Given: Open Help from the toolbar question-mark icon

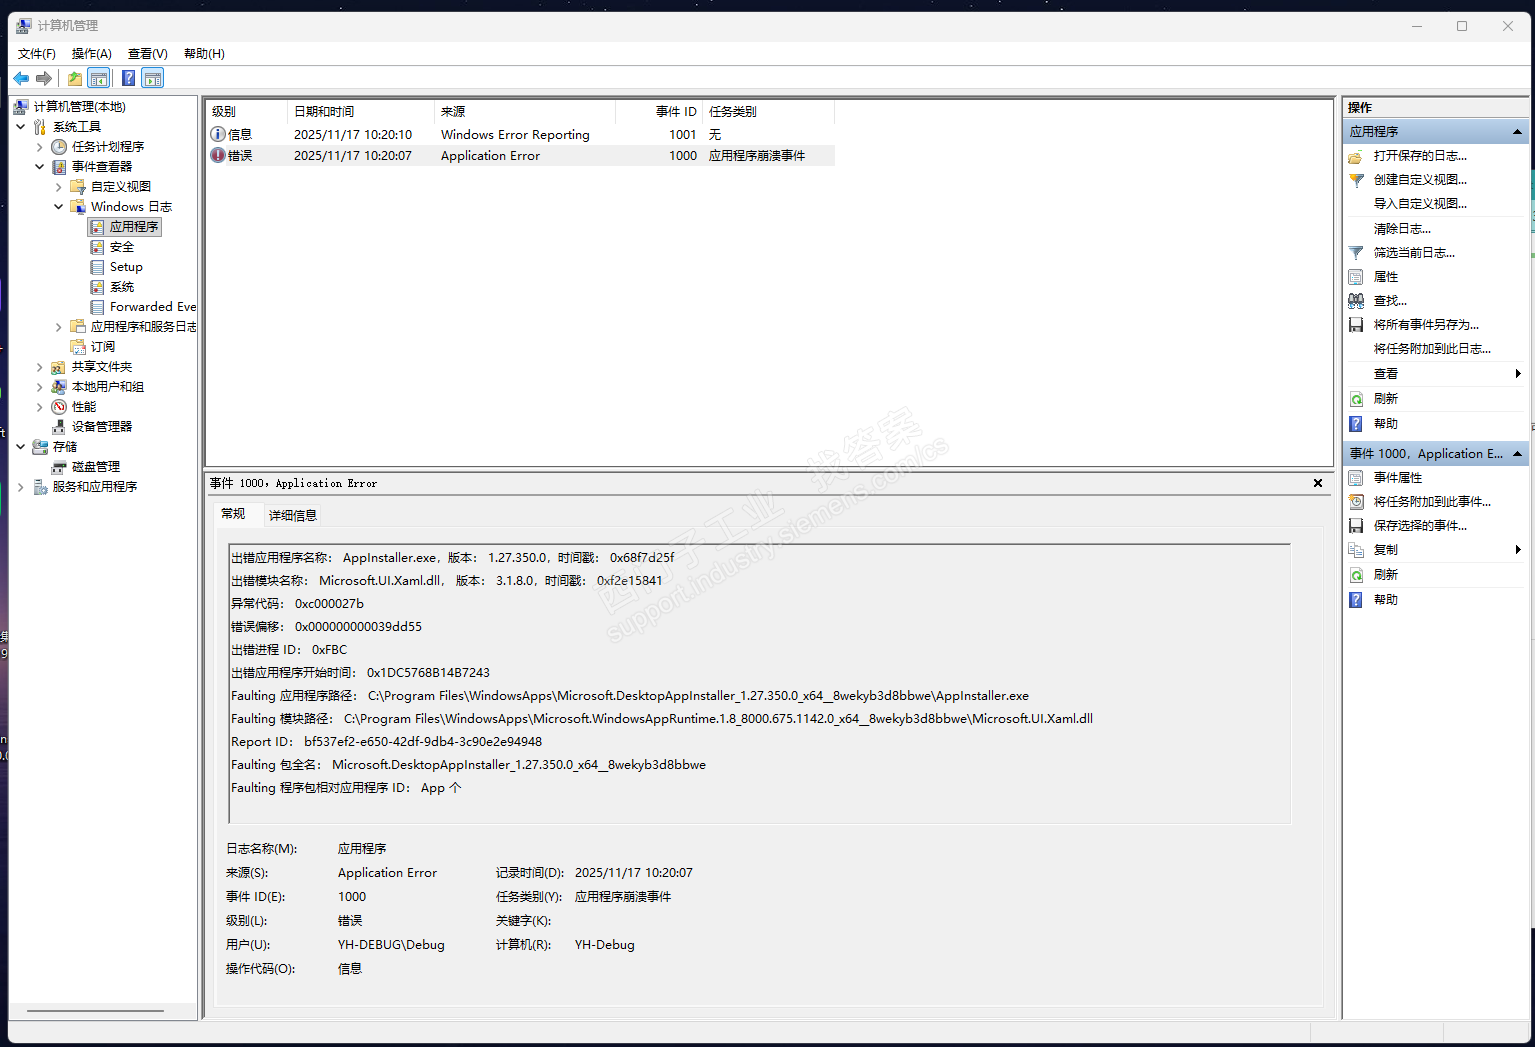Looking at the screenshot, I should 129,78.
